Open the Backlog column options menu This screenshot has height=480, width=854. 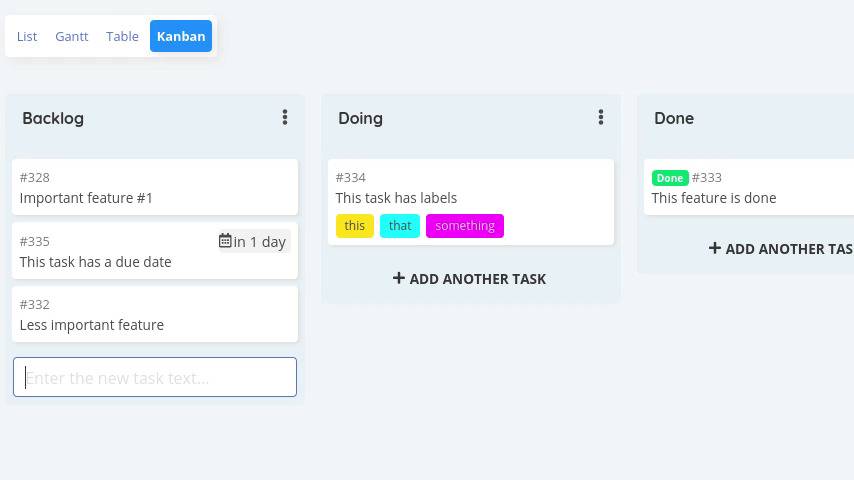pyautogui.click(x=284, y=117)
